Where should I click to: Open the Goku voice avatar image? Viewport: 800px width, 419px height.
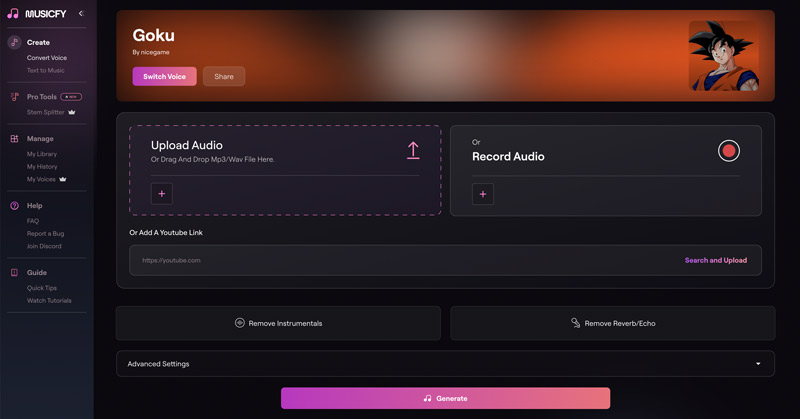click(723, 56)
